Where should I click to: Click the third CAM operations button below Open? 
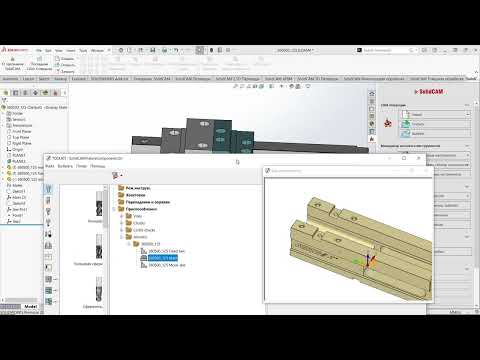(x=436, y=134)
